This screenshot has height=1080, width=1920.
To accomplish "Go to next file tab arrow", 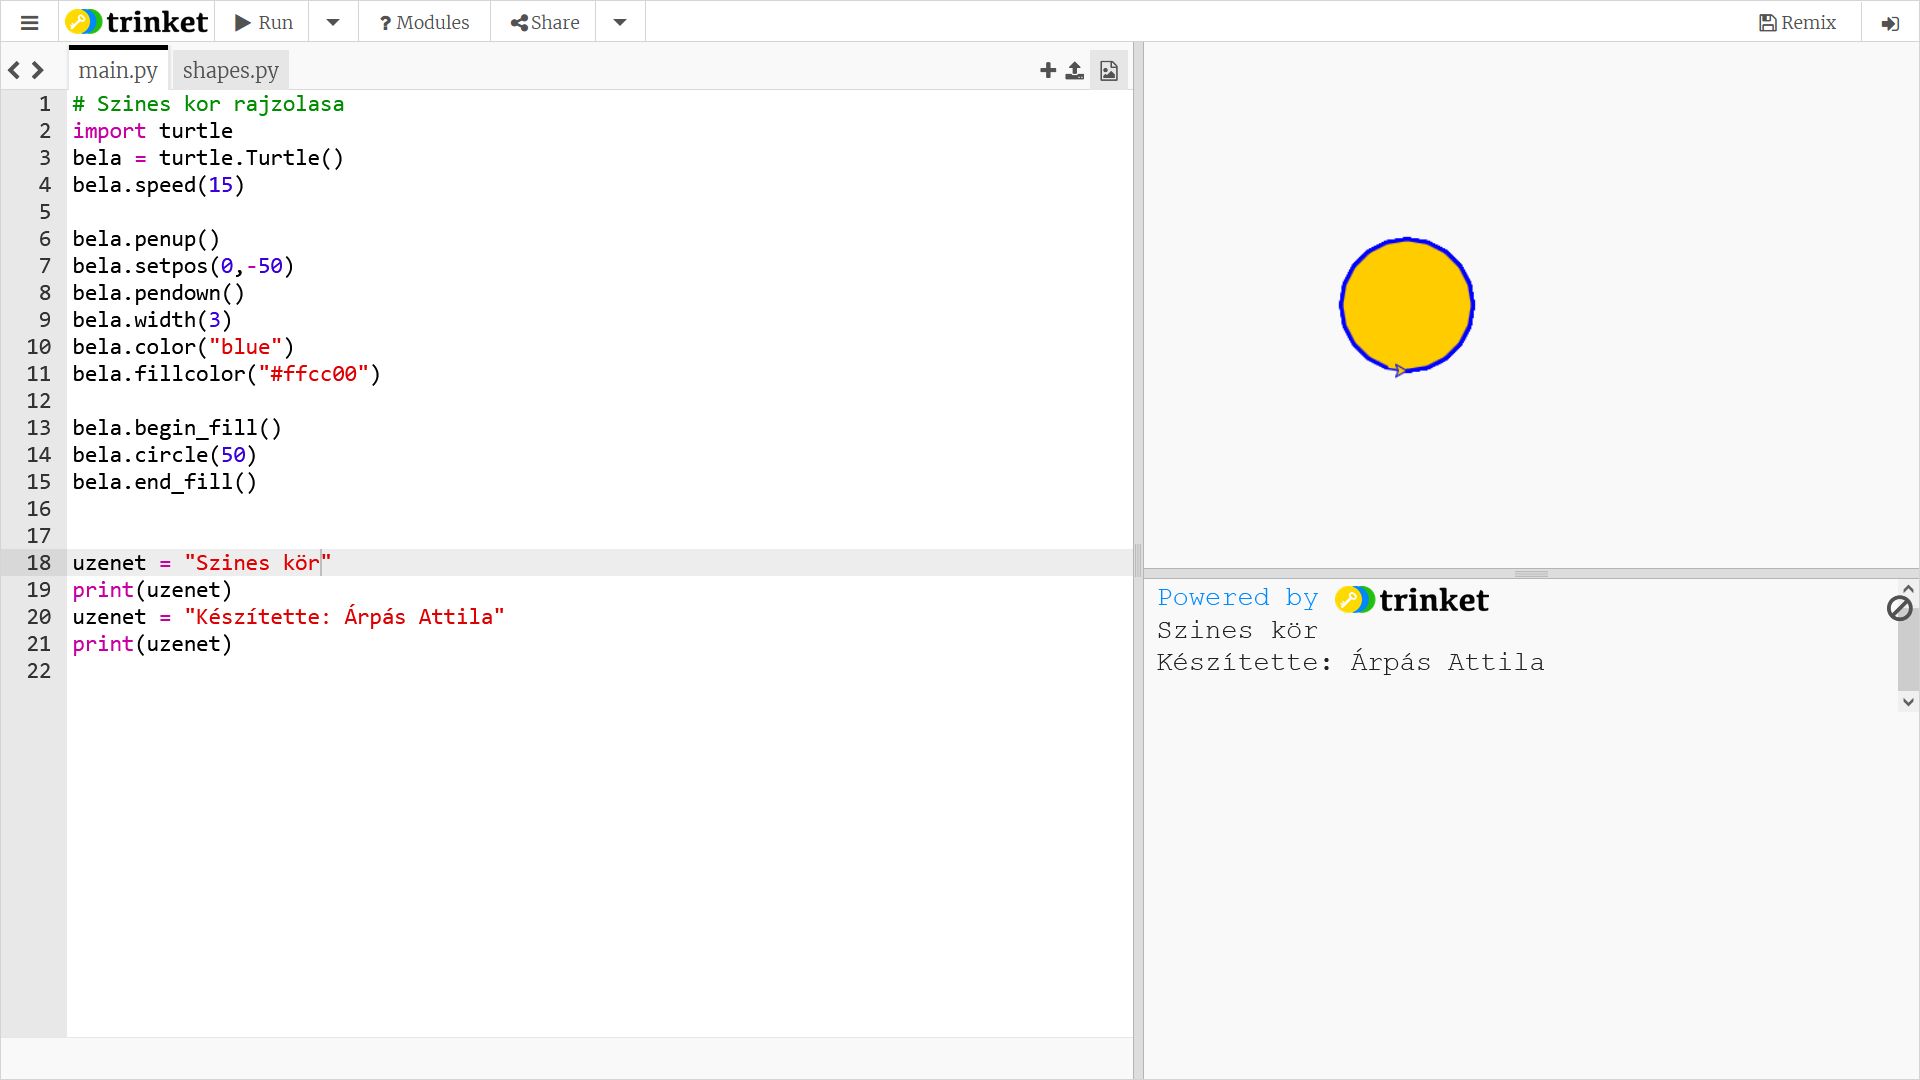I will click(38, 70).
